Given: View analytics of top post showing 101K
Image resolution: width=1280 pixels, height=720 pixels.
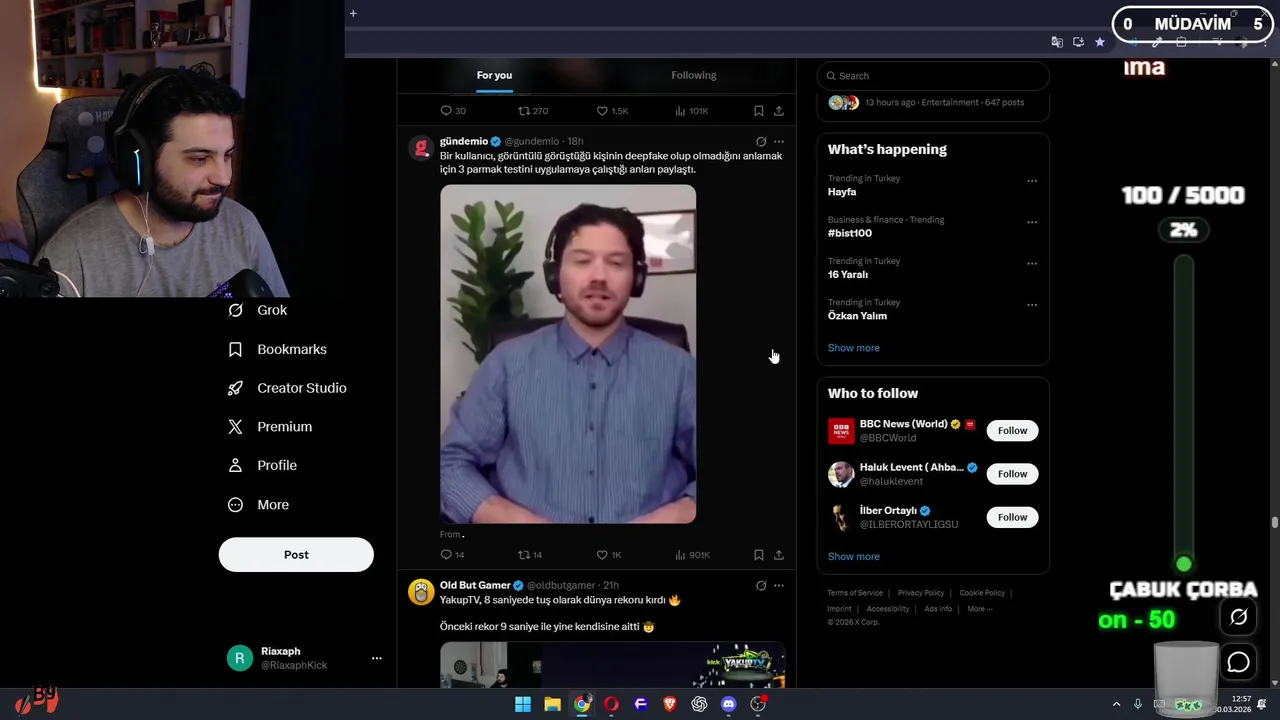Looking at the screenshot, I should [692, 111].
